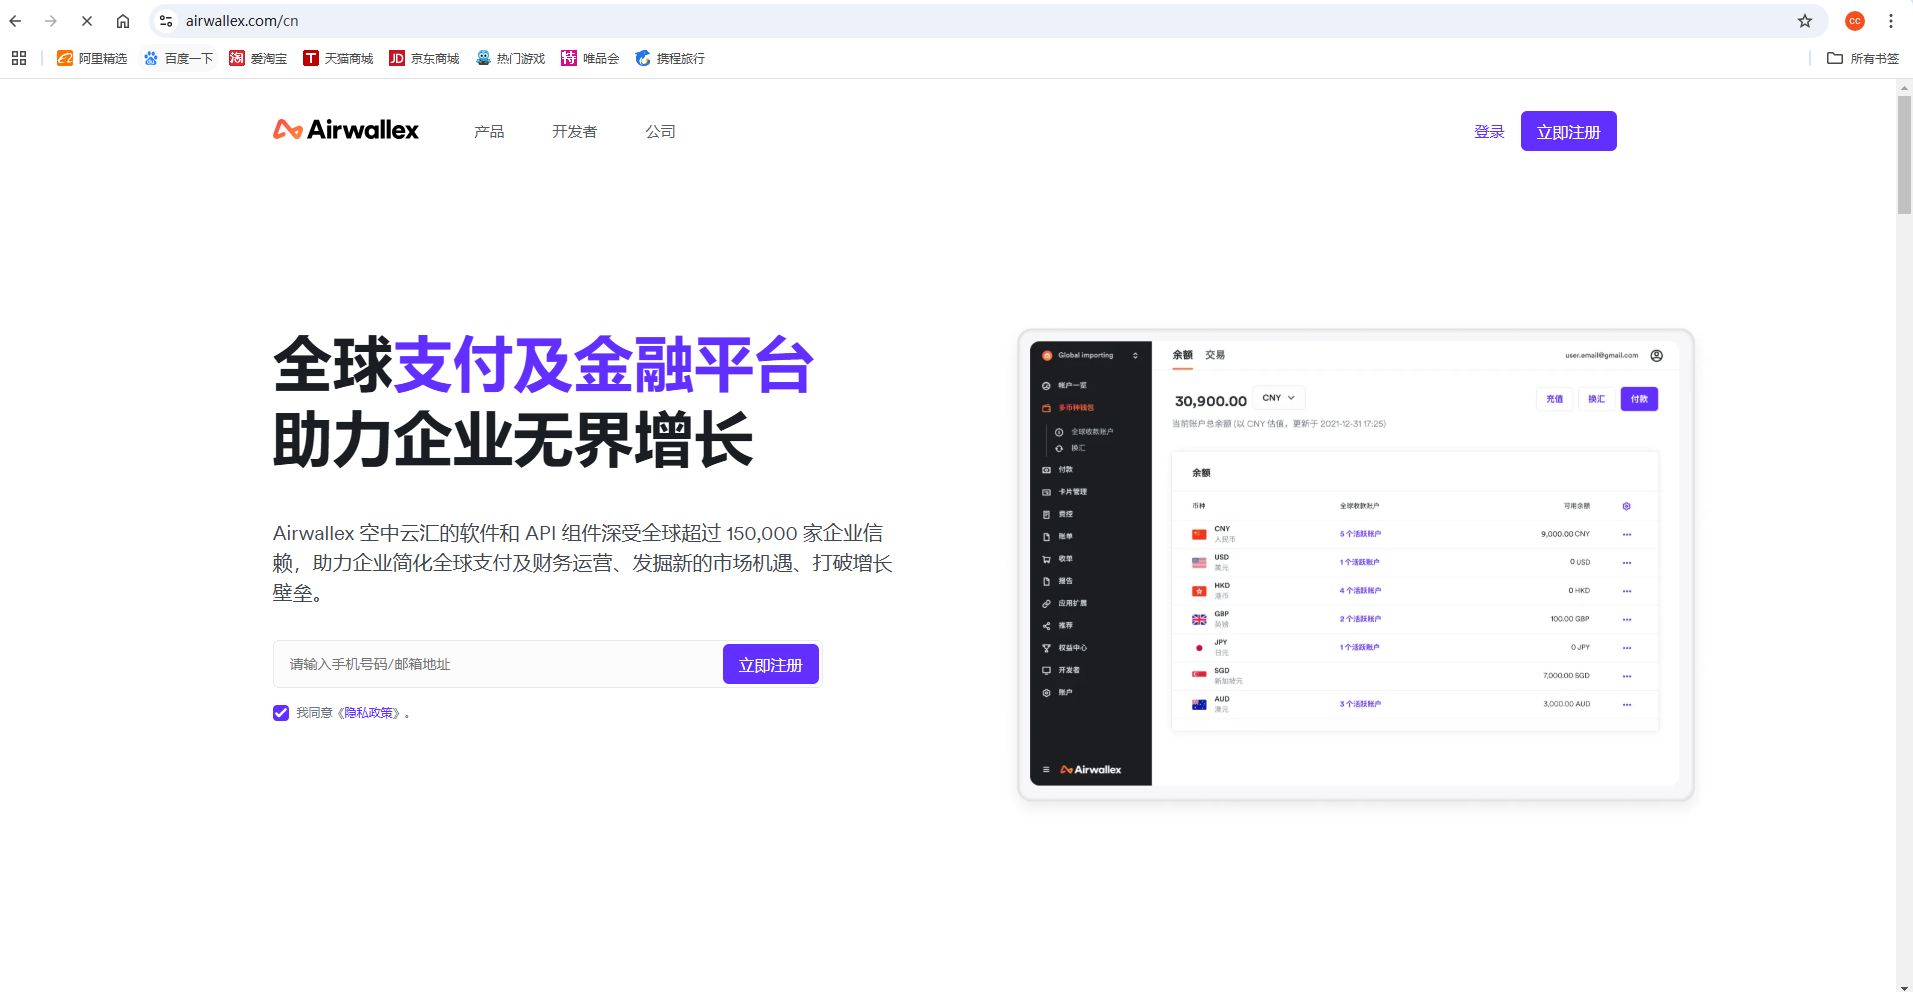The height and width of the screenshot is (992, 1913).
Task: Open the 百度一下 bookmark
Action: coord(178,58)
